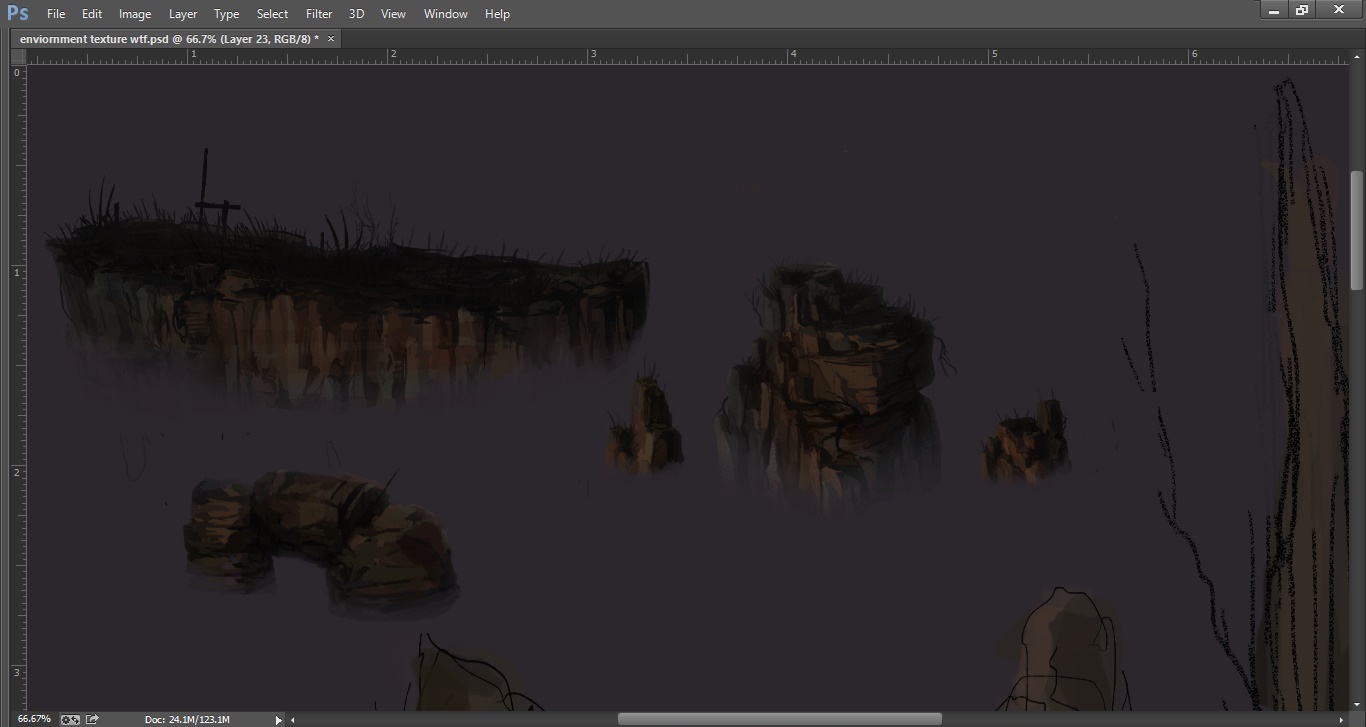Open the File menu
Image resolution: width=1366 pixels, height=727 pixels.
(x=56, y=14)
